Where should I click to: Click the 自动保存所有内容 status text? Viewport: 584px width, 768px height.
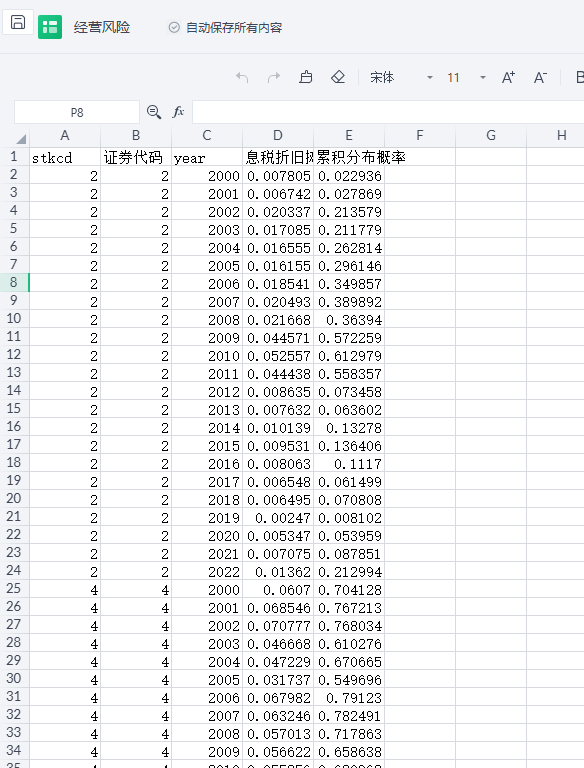(x=234, y=27)
